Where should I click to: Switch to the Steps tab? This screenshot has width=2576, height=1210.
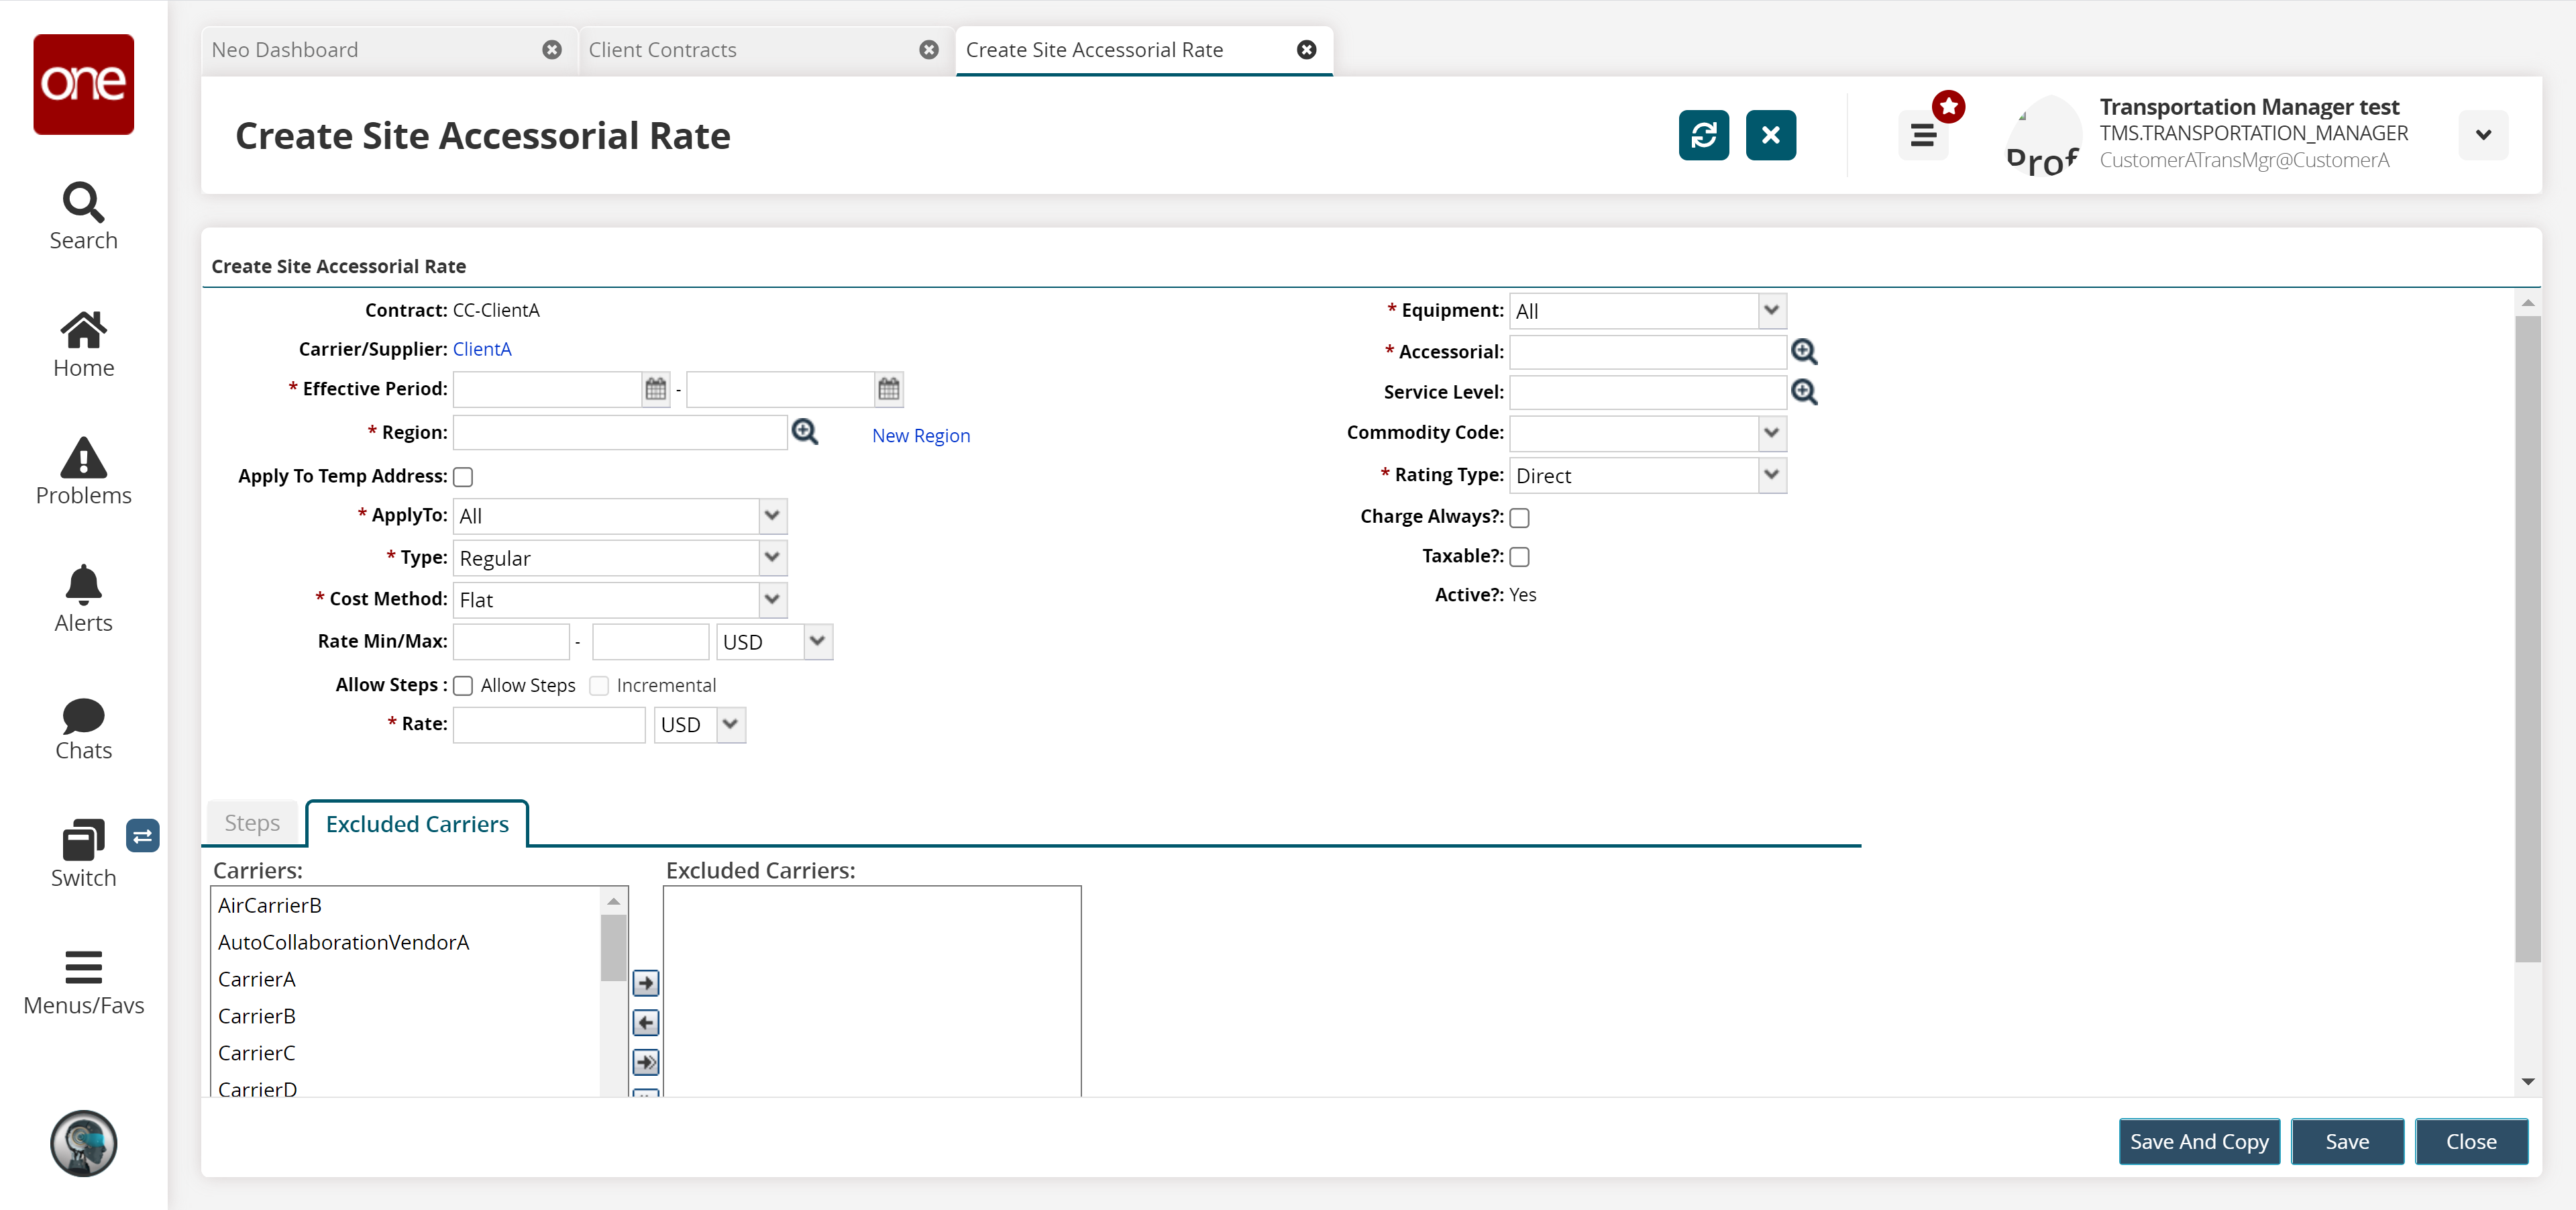(x=252, y=823)
